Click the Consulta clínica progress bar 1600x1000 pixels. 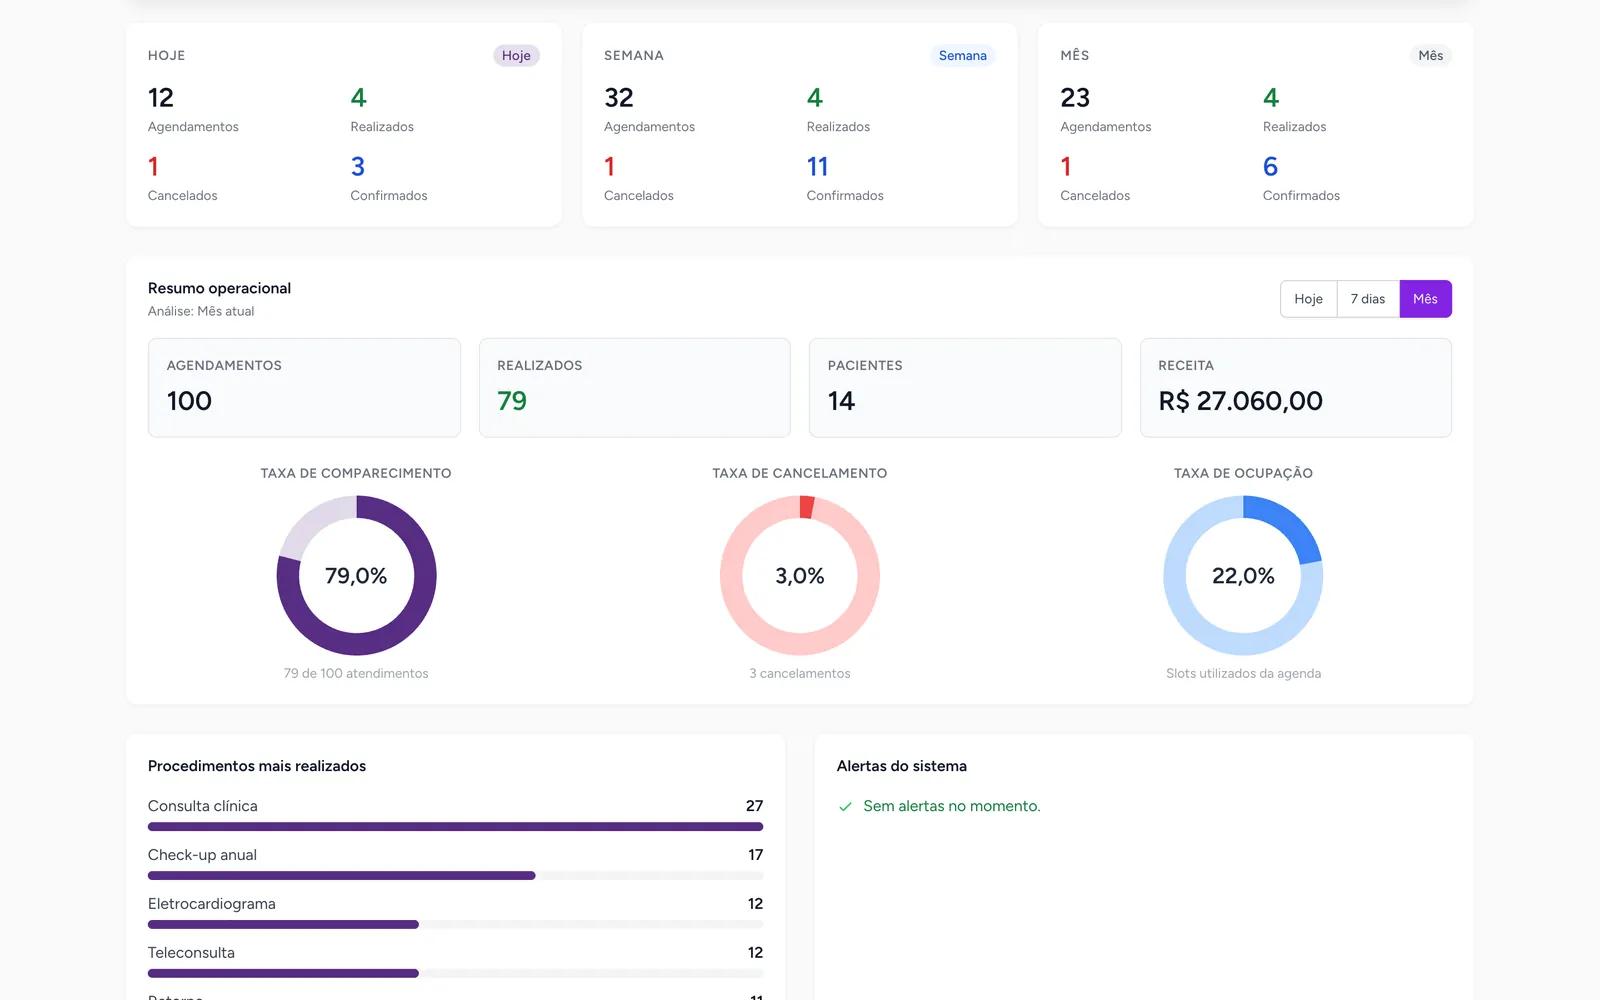[x=455, y=827]
